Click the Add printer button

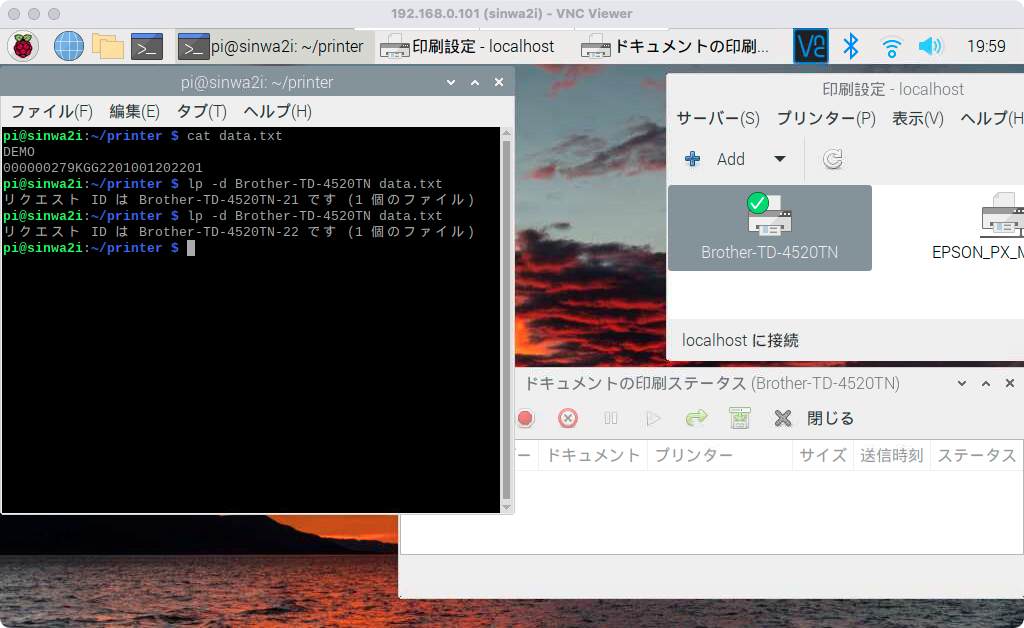(x=717, y=159)
